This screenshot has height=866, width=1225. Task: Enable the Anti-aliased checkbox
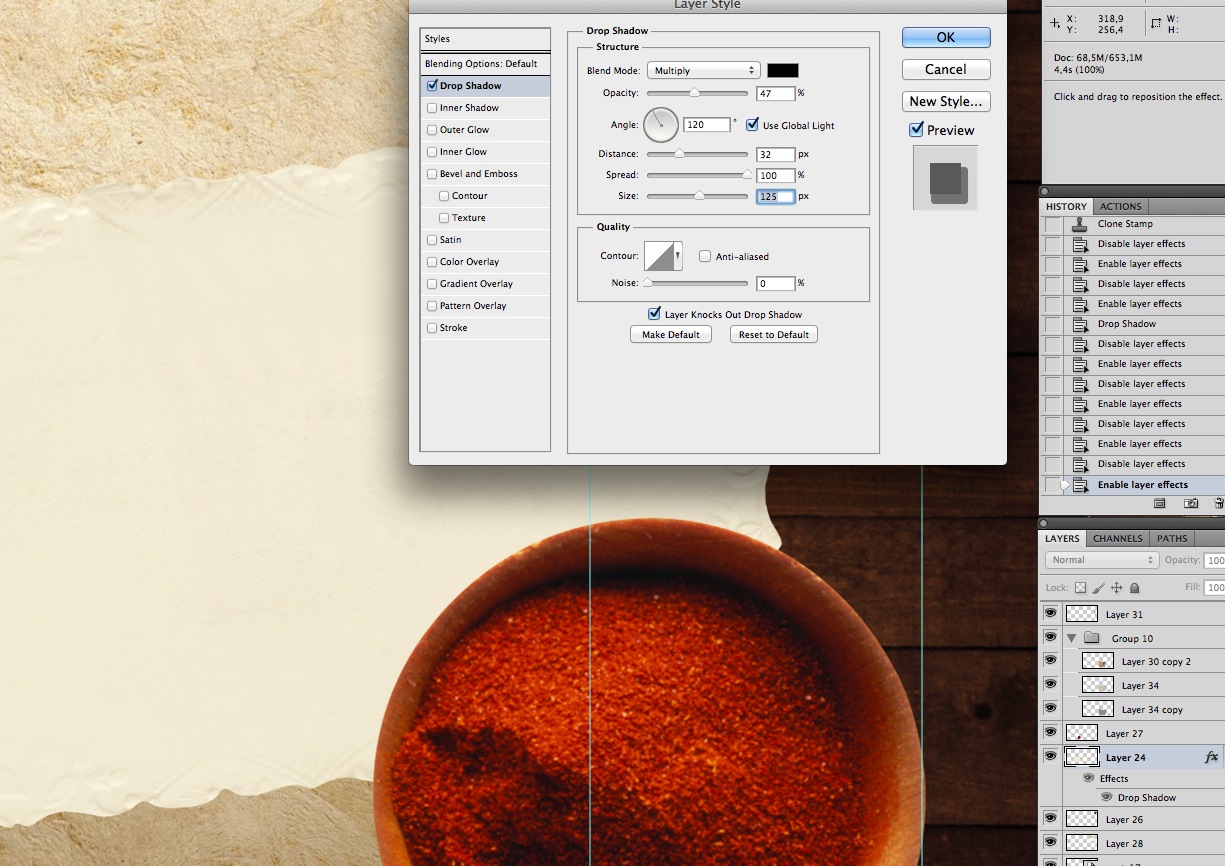click(x=705, y=256)
